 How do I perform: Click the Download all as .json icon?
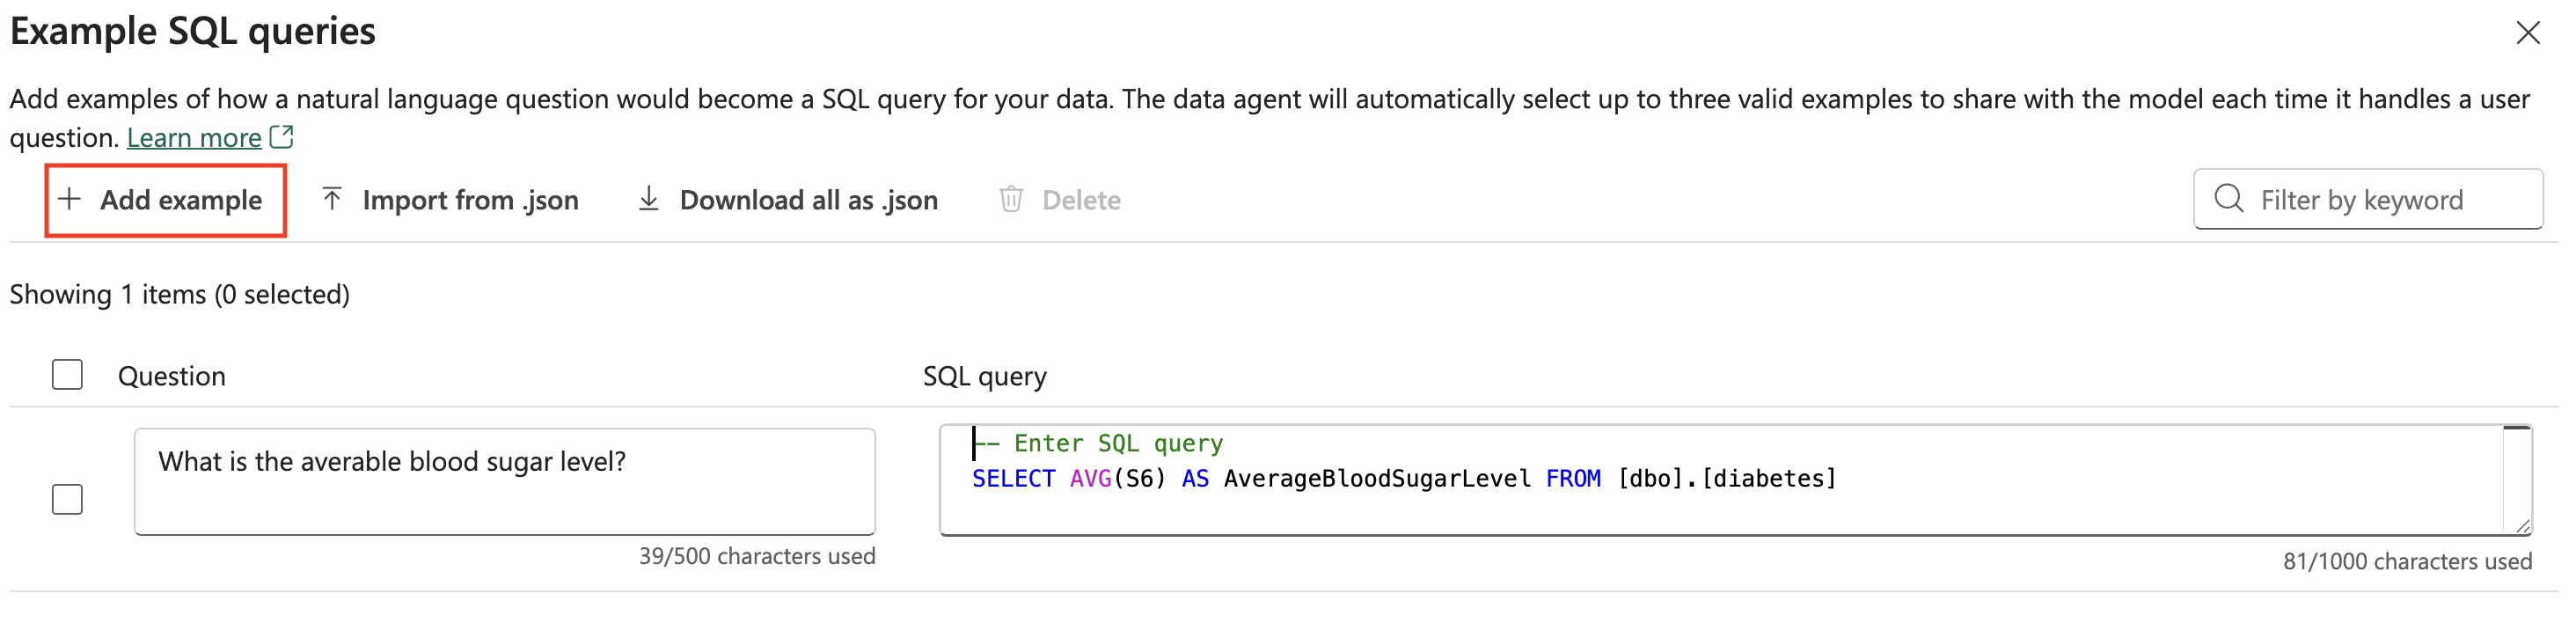(x=648, y=199)
